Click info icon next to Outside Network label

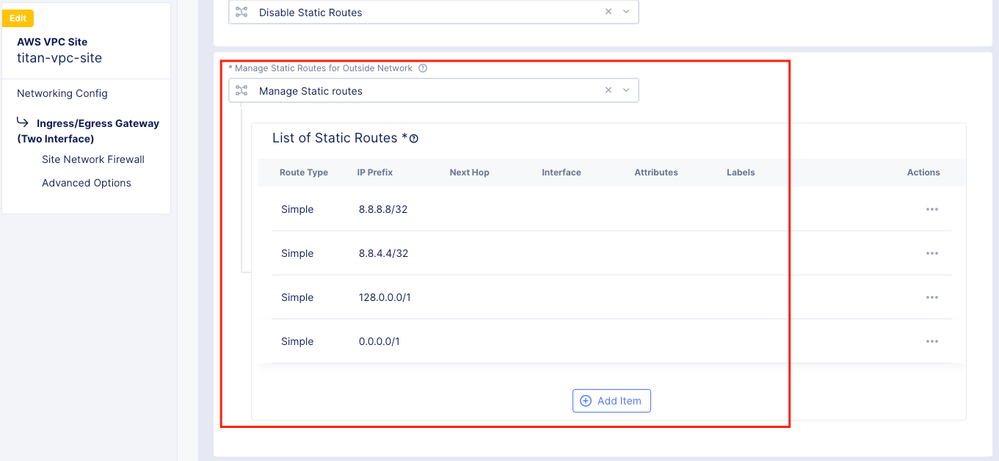pyautogui.click(x=423, y=69)
